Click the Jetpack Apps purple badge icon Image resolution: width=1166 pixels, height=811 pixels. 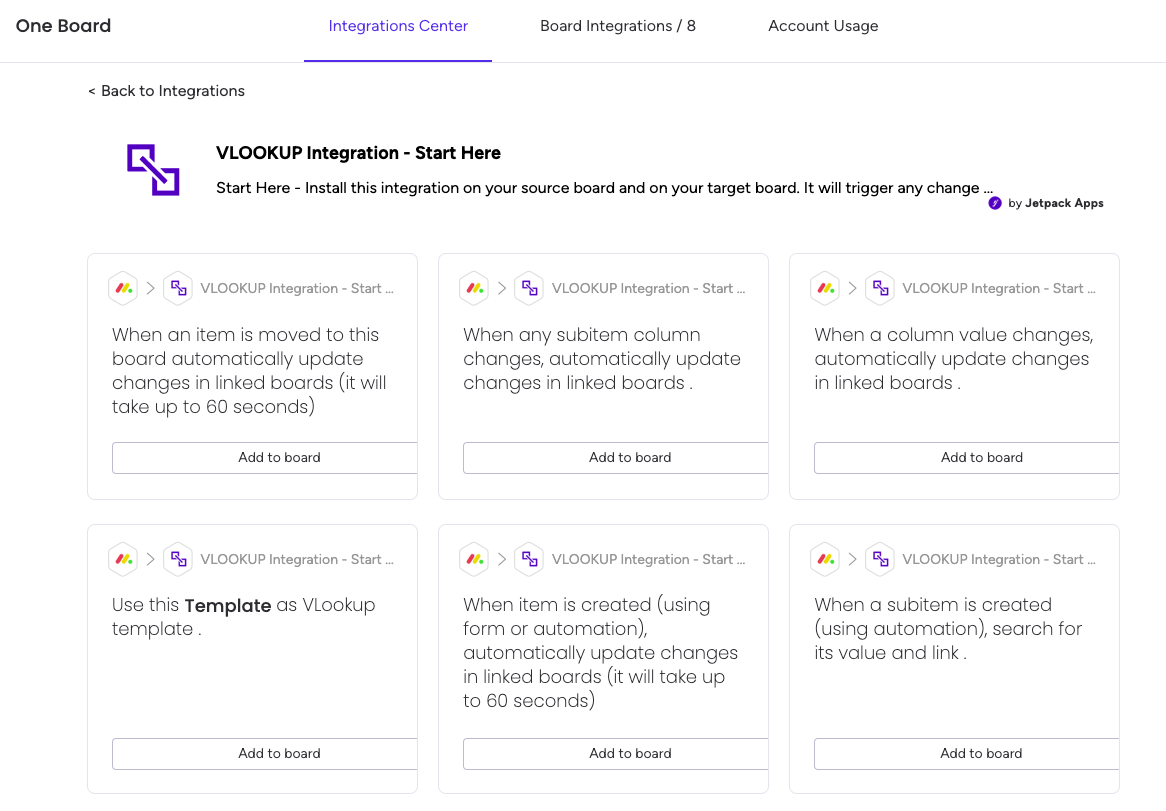(994, 203)
